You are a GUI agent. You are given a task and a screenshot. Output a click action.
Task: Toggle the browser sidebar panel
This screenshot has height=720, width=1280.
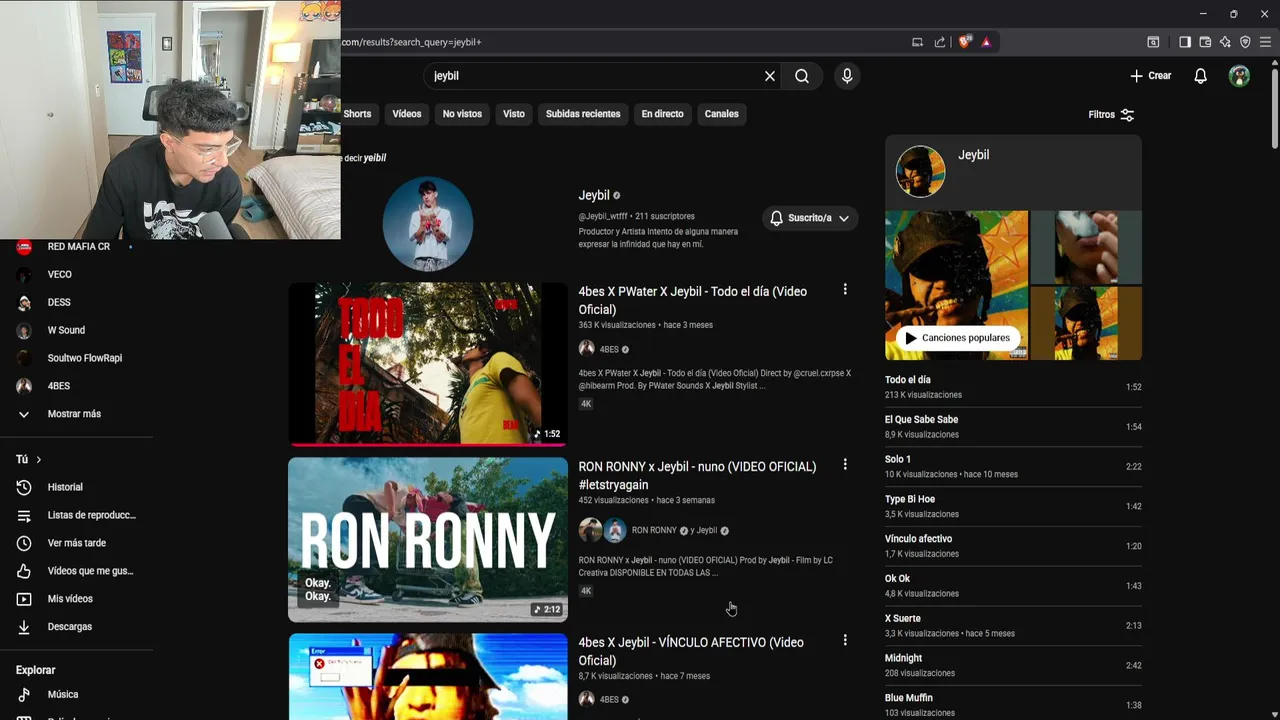(x=1184, y=42)
